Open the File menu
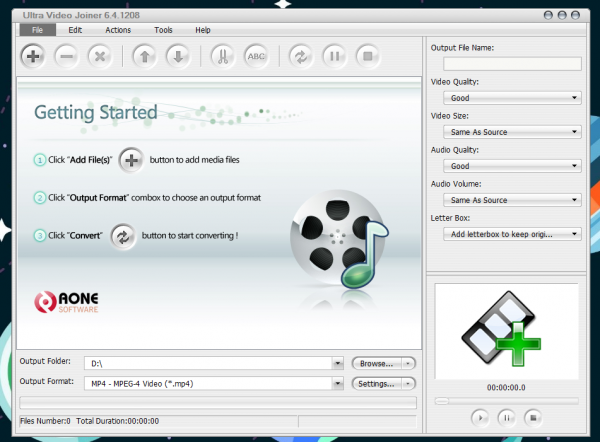Screen dimensions: 600x442 click(x=38, y=30)
